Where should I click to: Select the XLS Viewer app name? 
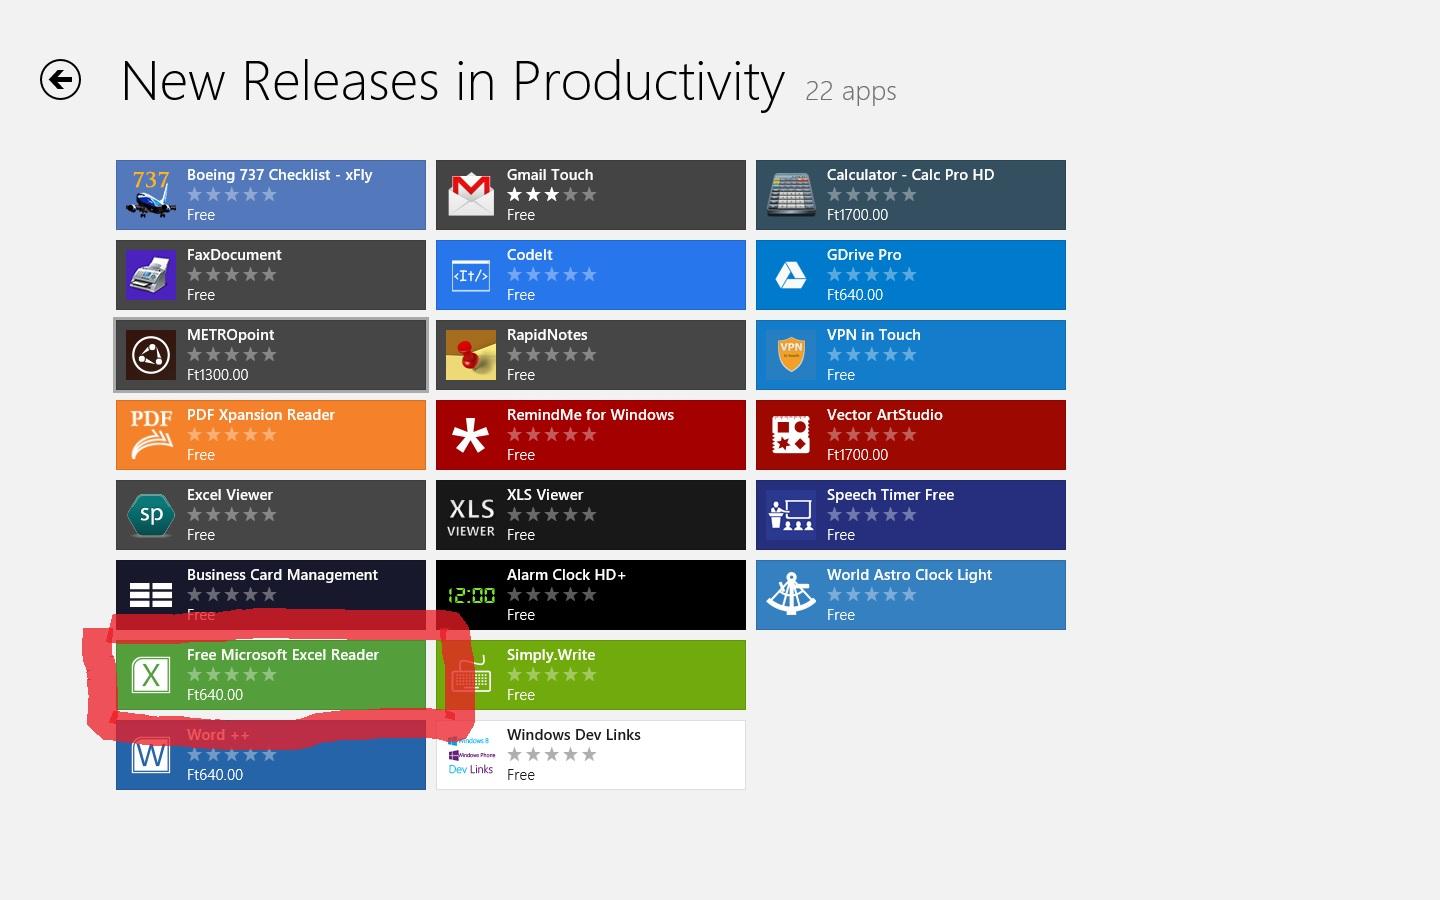545,495
